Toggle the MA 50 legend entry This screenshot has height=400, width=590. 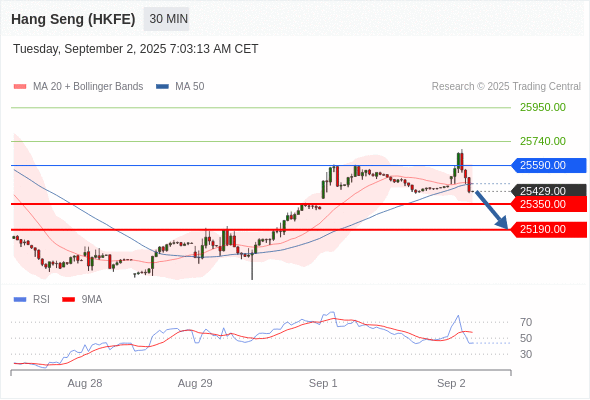(180, 87)
